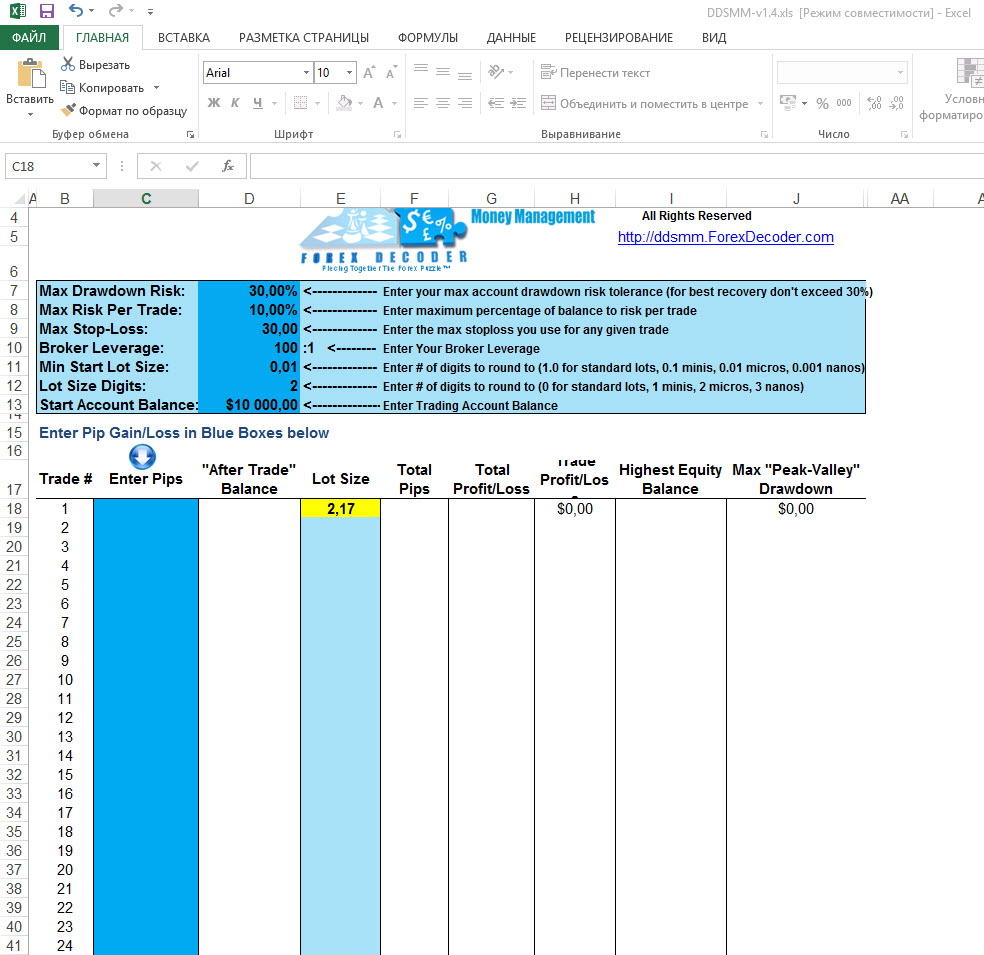Switch to the ДАННЫЕ tab
984x955 pixels.
coord(511,38)
